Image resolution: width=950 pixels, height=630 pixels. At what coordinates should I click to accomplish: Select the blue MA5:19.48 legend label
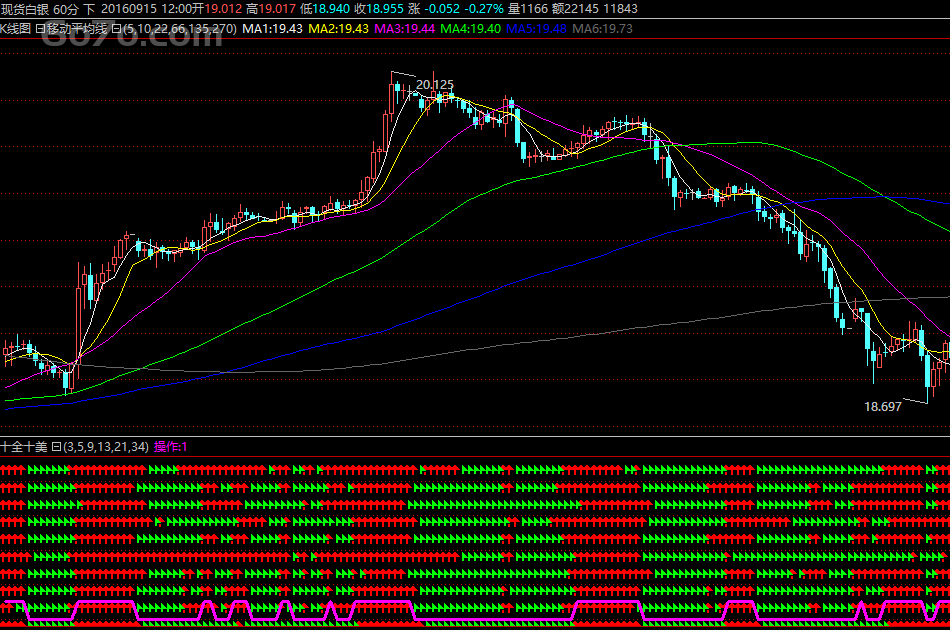point(536,28)
